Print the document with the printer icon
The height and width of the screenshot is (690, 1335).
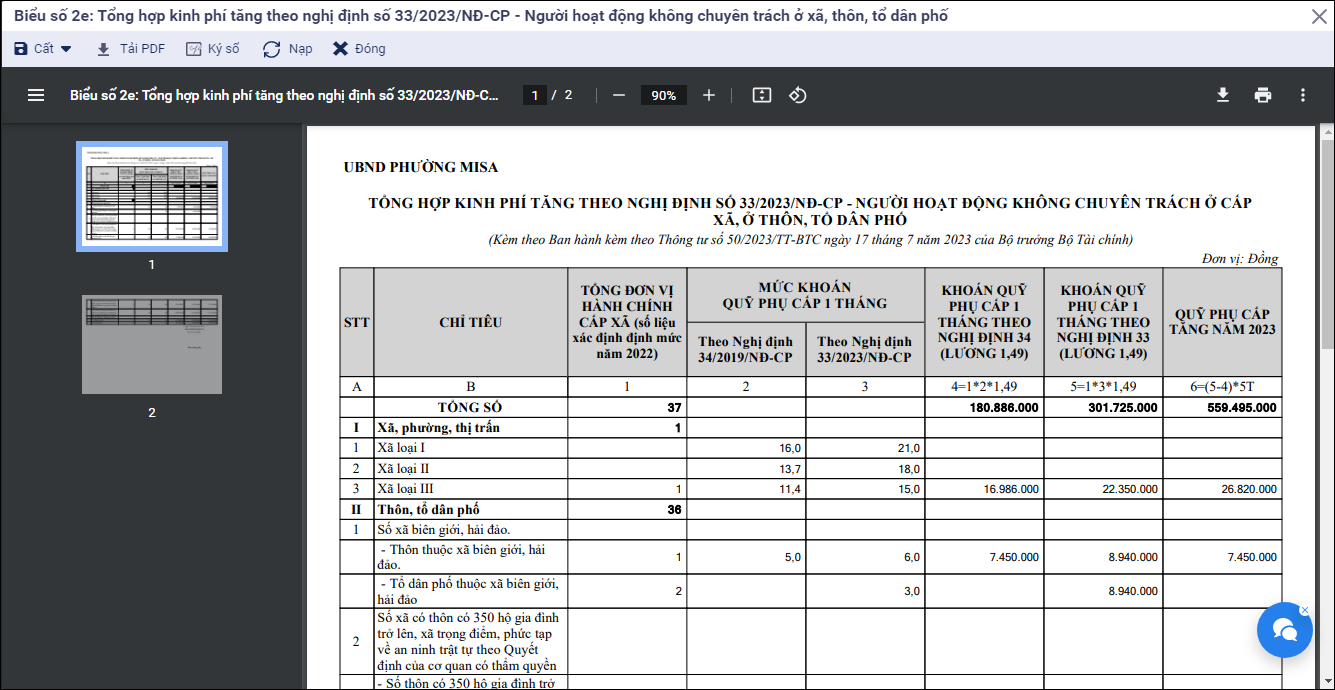(x=1263, y=95)
